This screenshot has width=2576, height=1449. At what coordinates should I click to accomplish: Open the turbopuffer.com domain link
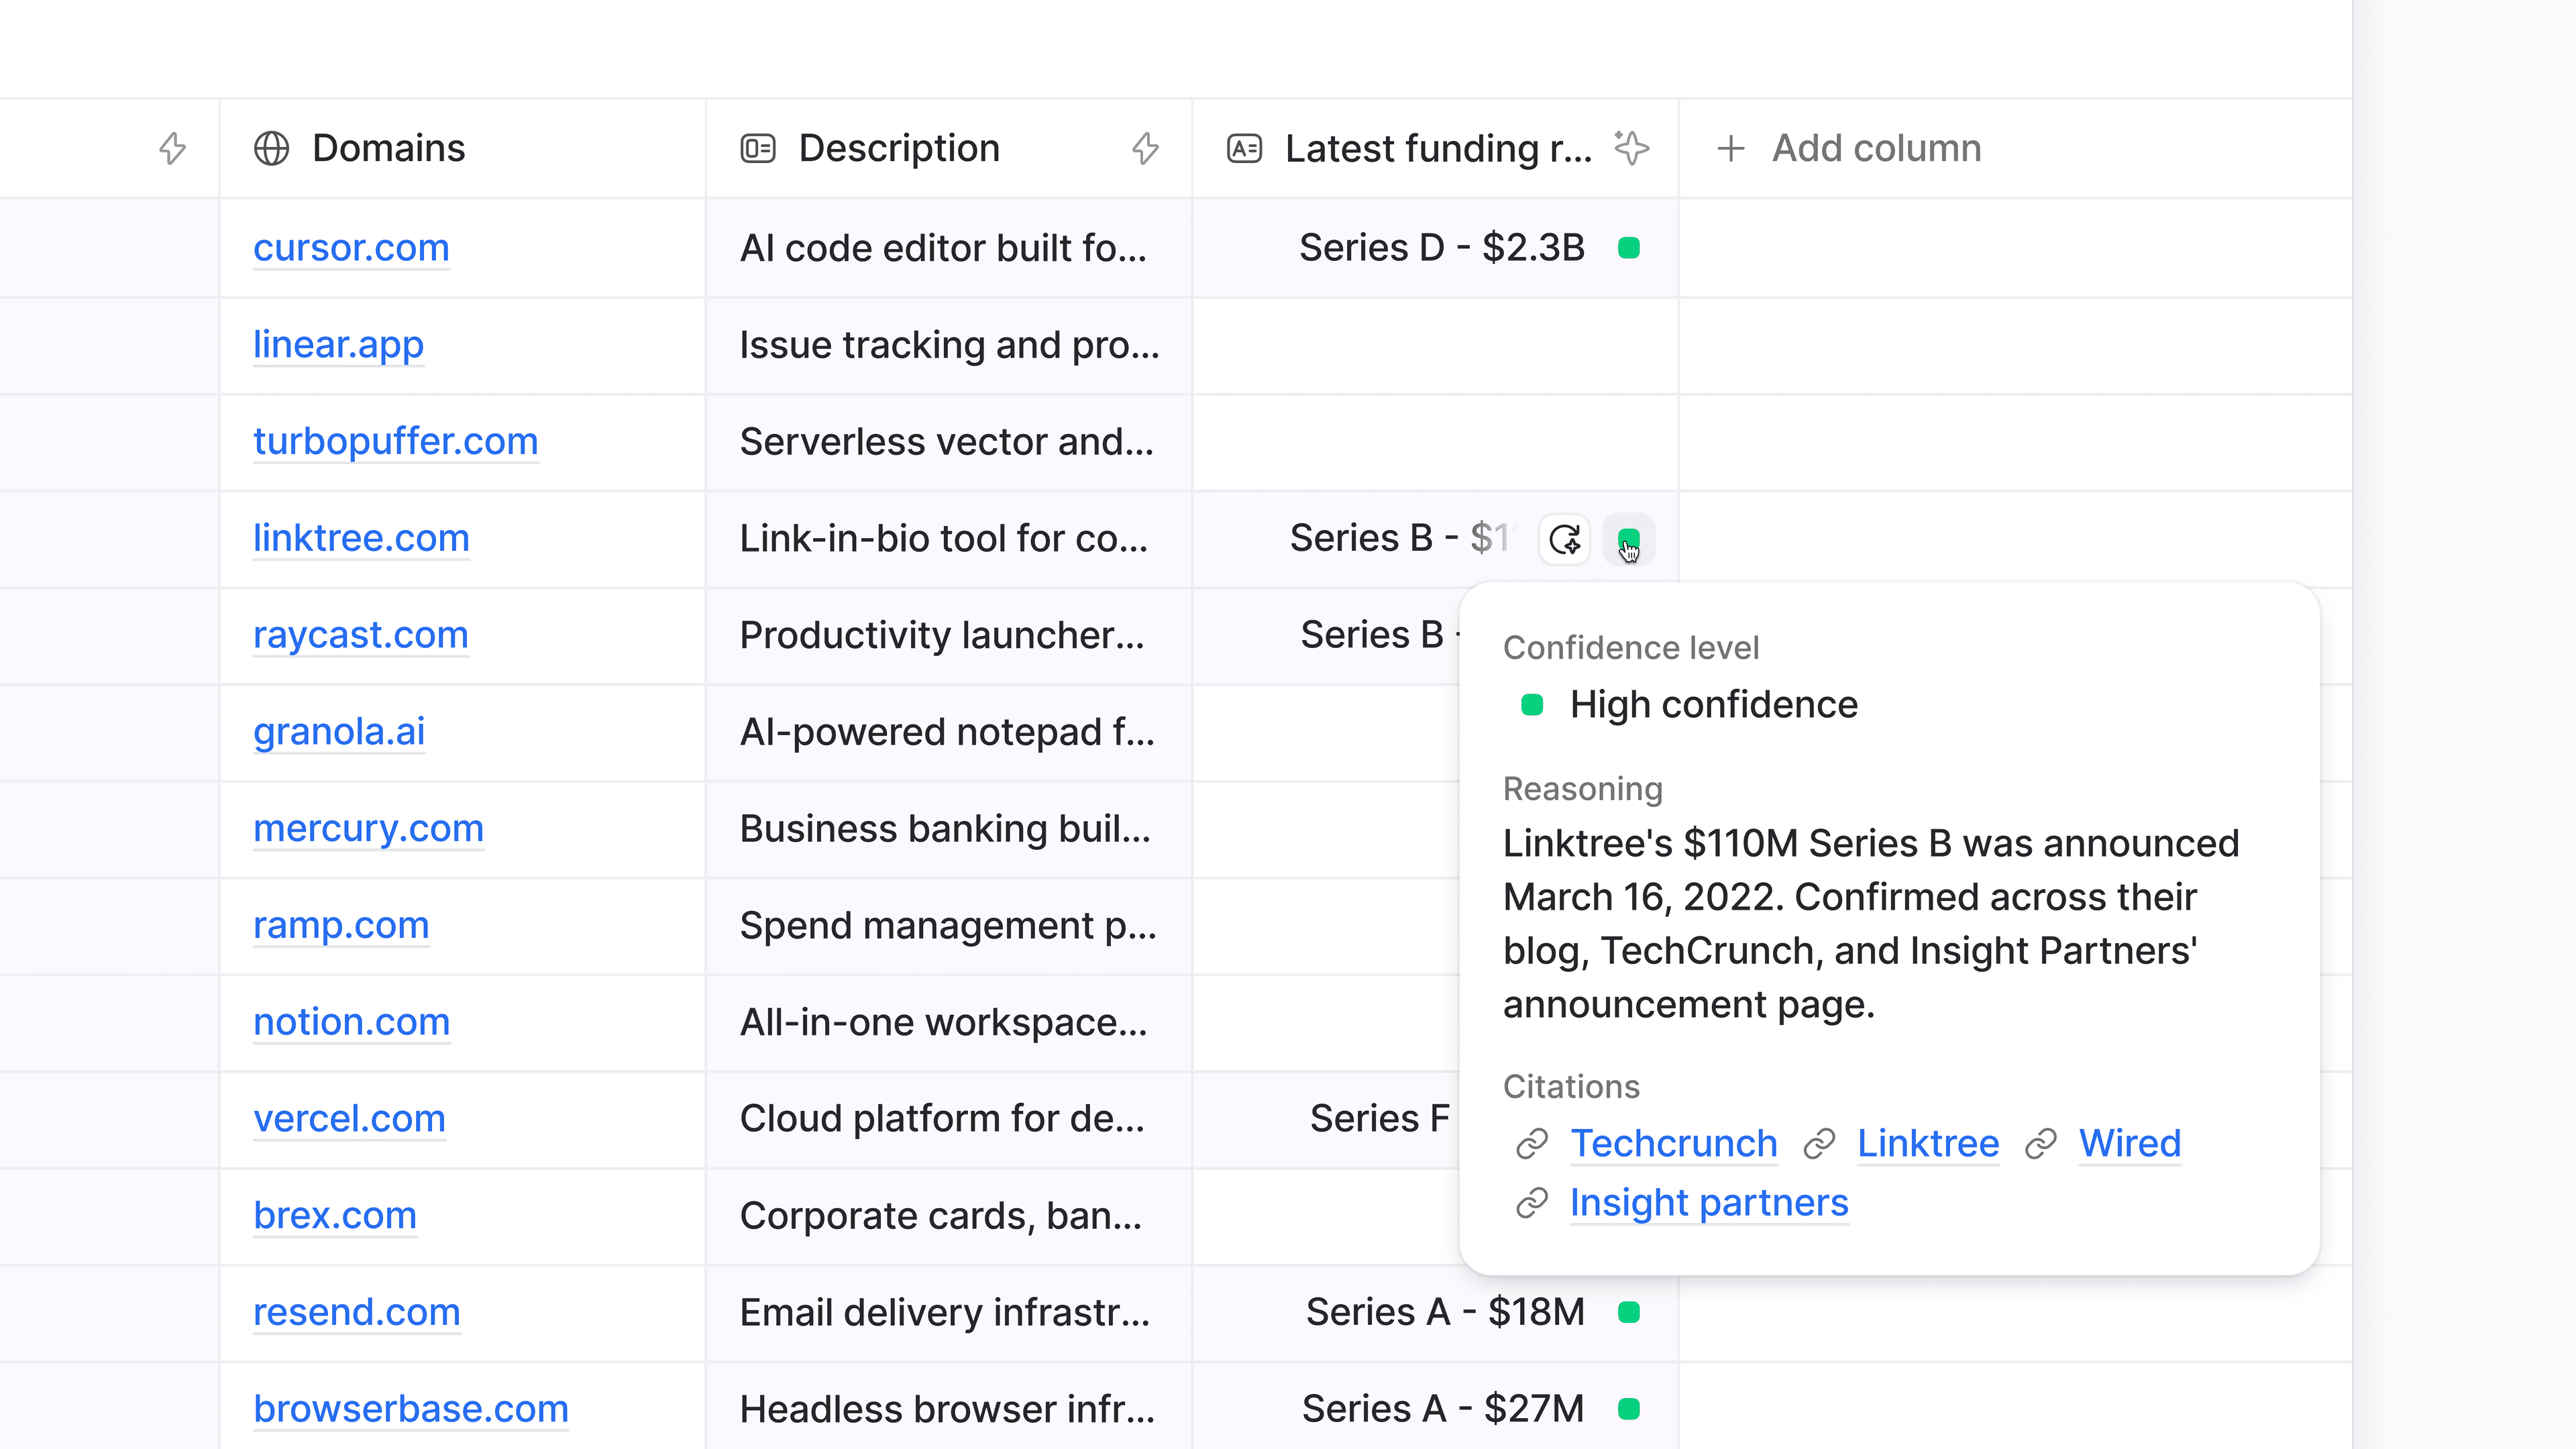point(395,441)
